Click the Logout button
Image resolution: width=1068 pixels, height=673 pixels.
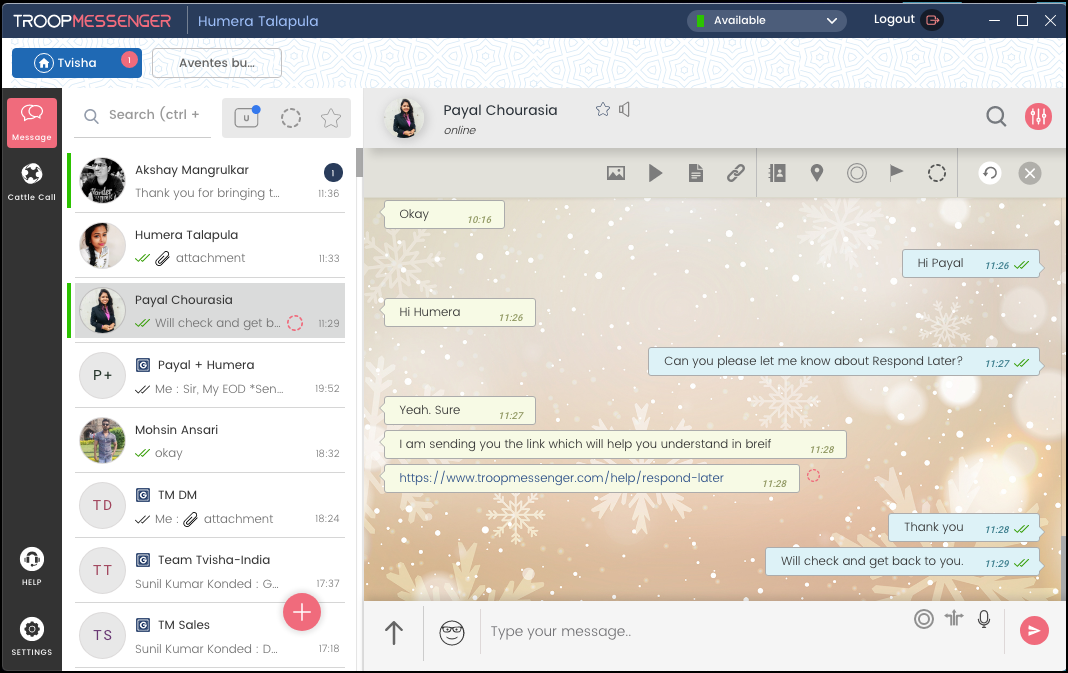pos(907,20)
